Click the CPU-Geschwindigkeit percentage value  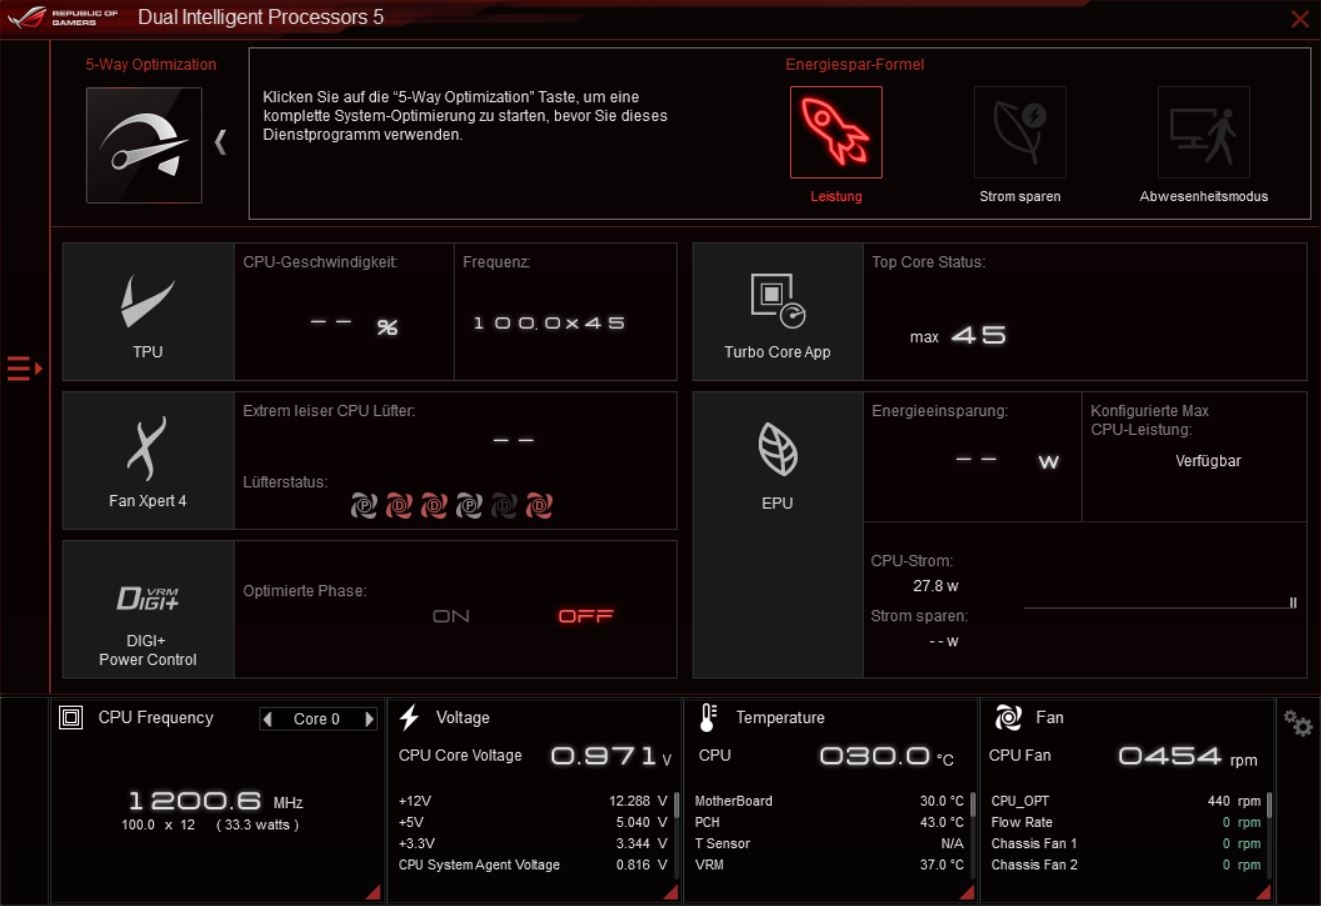[x=354, y=326]
